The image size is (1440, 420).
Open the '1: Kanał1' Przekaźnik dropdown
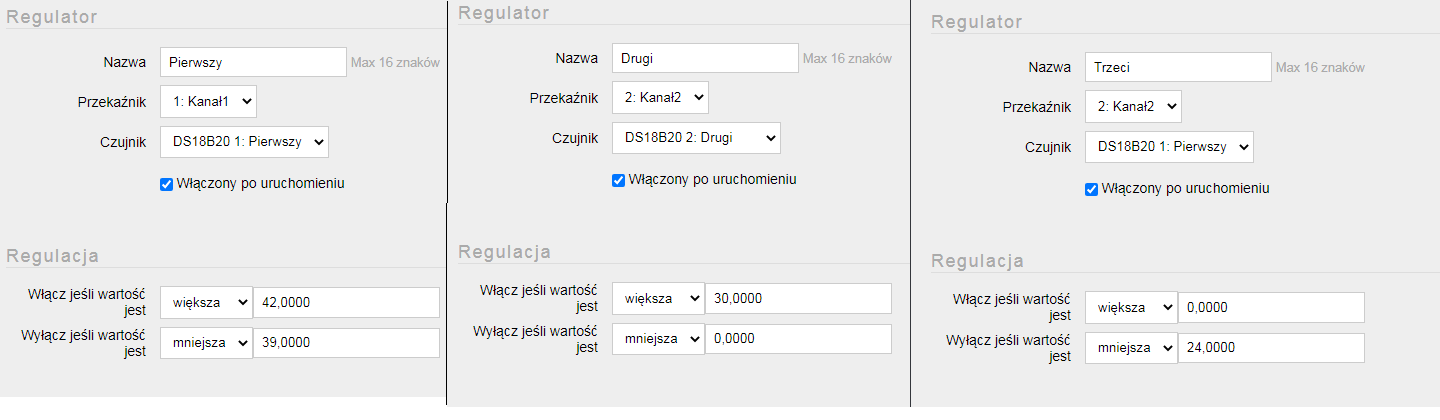208,102
